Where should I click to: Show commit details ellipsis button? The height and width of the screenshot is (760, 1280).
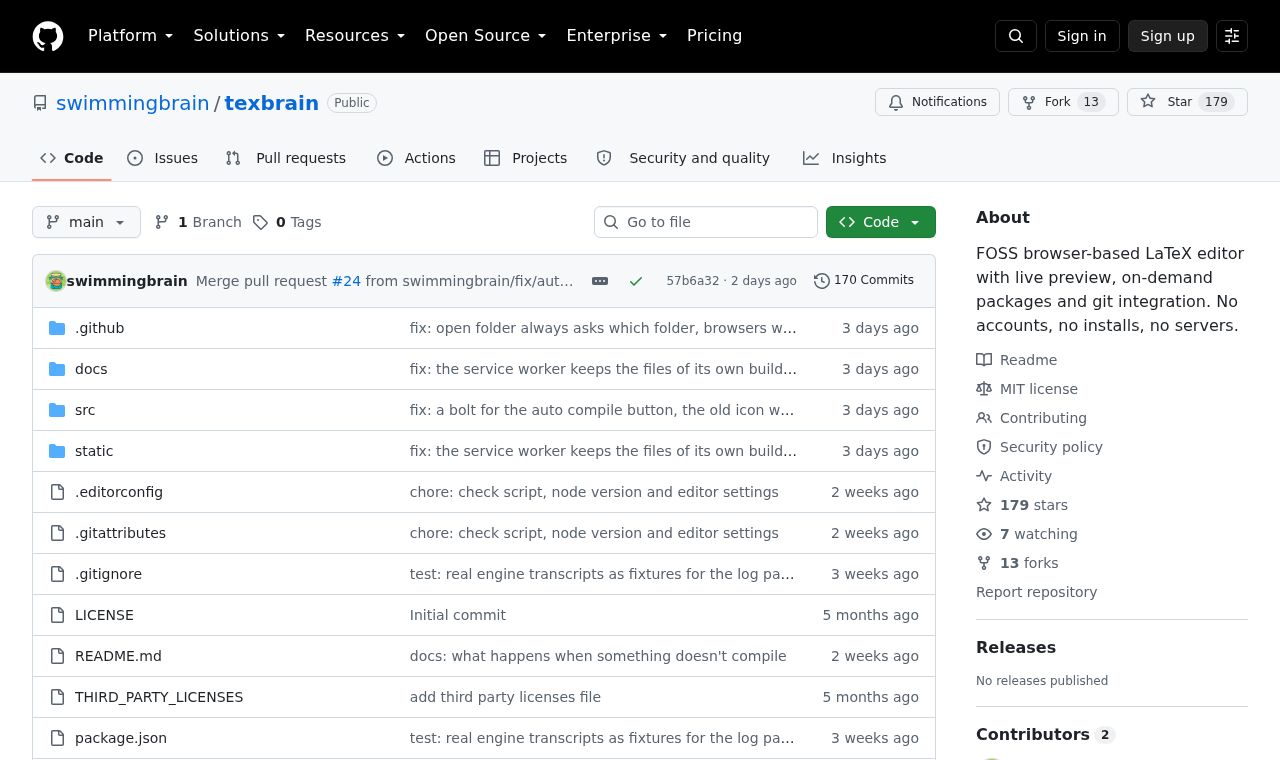600,281
